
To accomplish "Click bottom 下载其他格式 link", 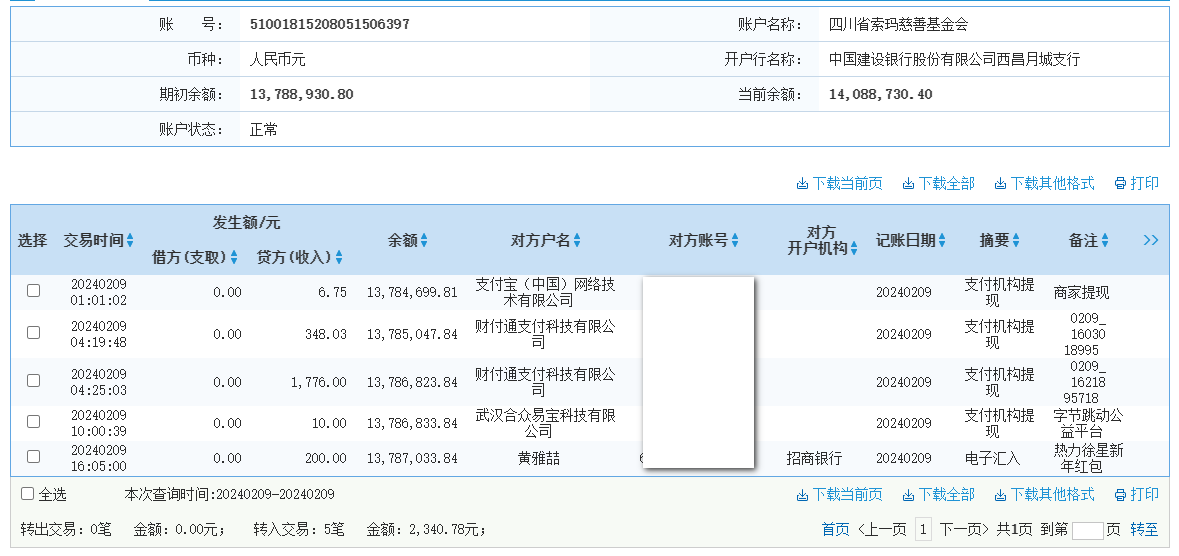I will coord(1044,495).
